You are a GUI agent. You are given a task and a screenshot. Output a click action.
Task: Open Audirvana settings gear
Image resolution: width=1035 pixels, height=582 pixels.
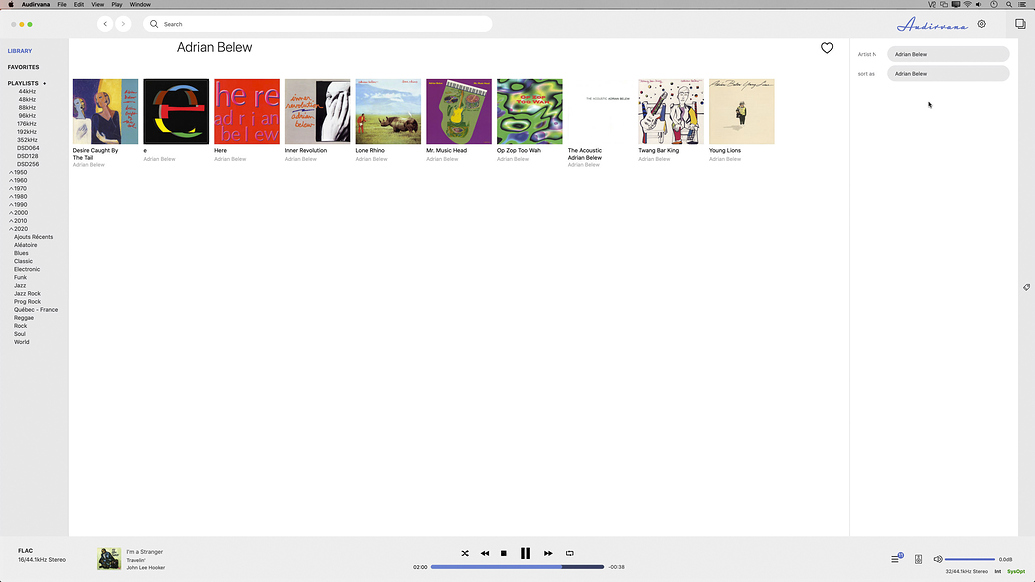[982, 24]
